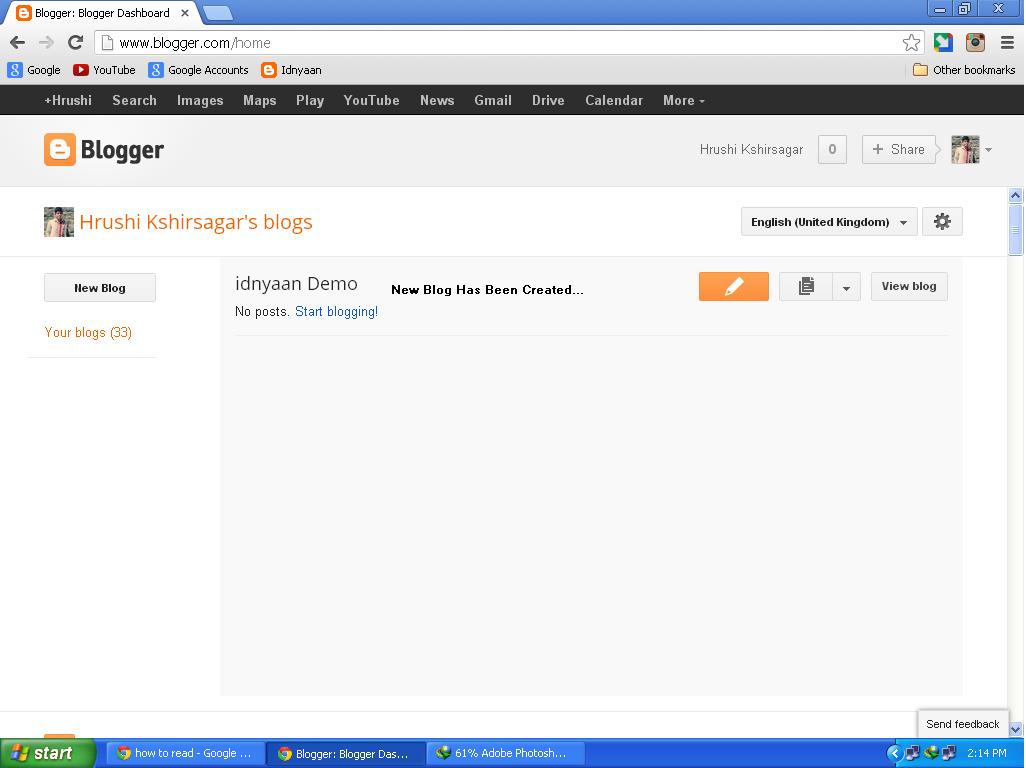Image resolution: width=1026 pixels, height=768 pixels.
Task: Open the Idnyaan bookmark
Action: point(292,70)
